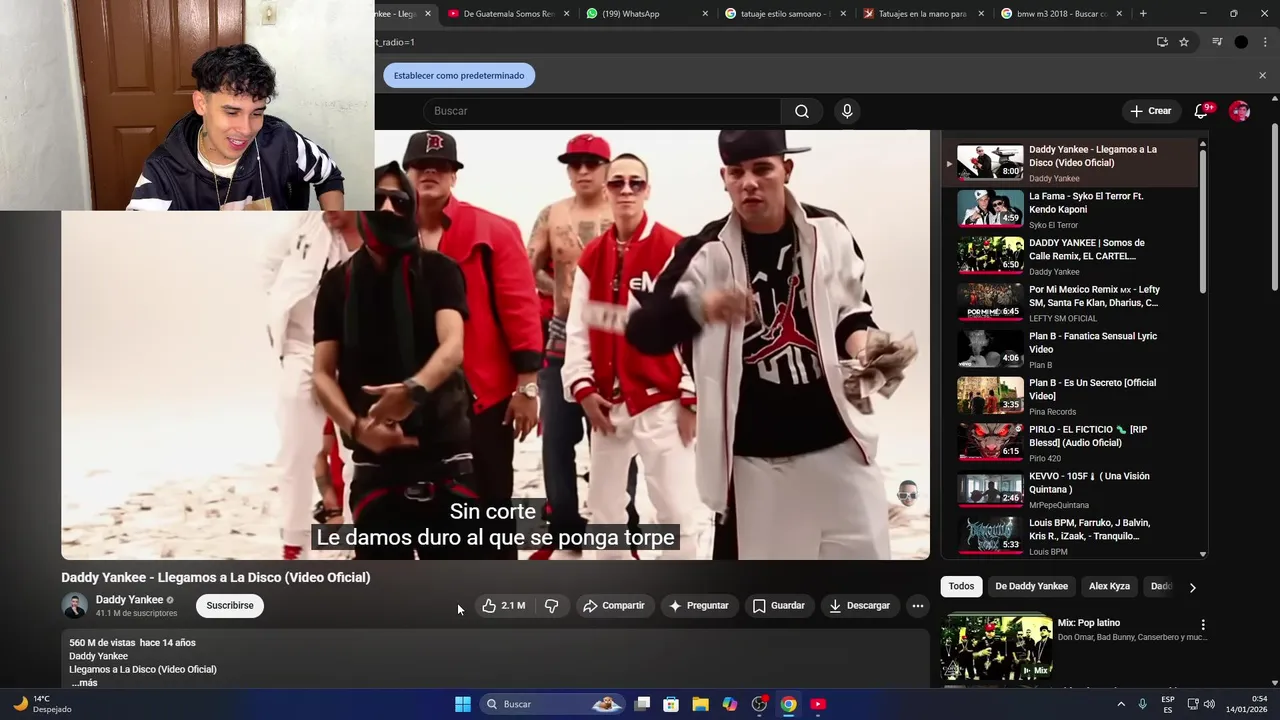Activate voice search microphone

pos(847,111)
